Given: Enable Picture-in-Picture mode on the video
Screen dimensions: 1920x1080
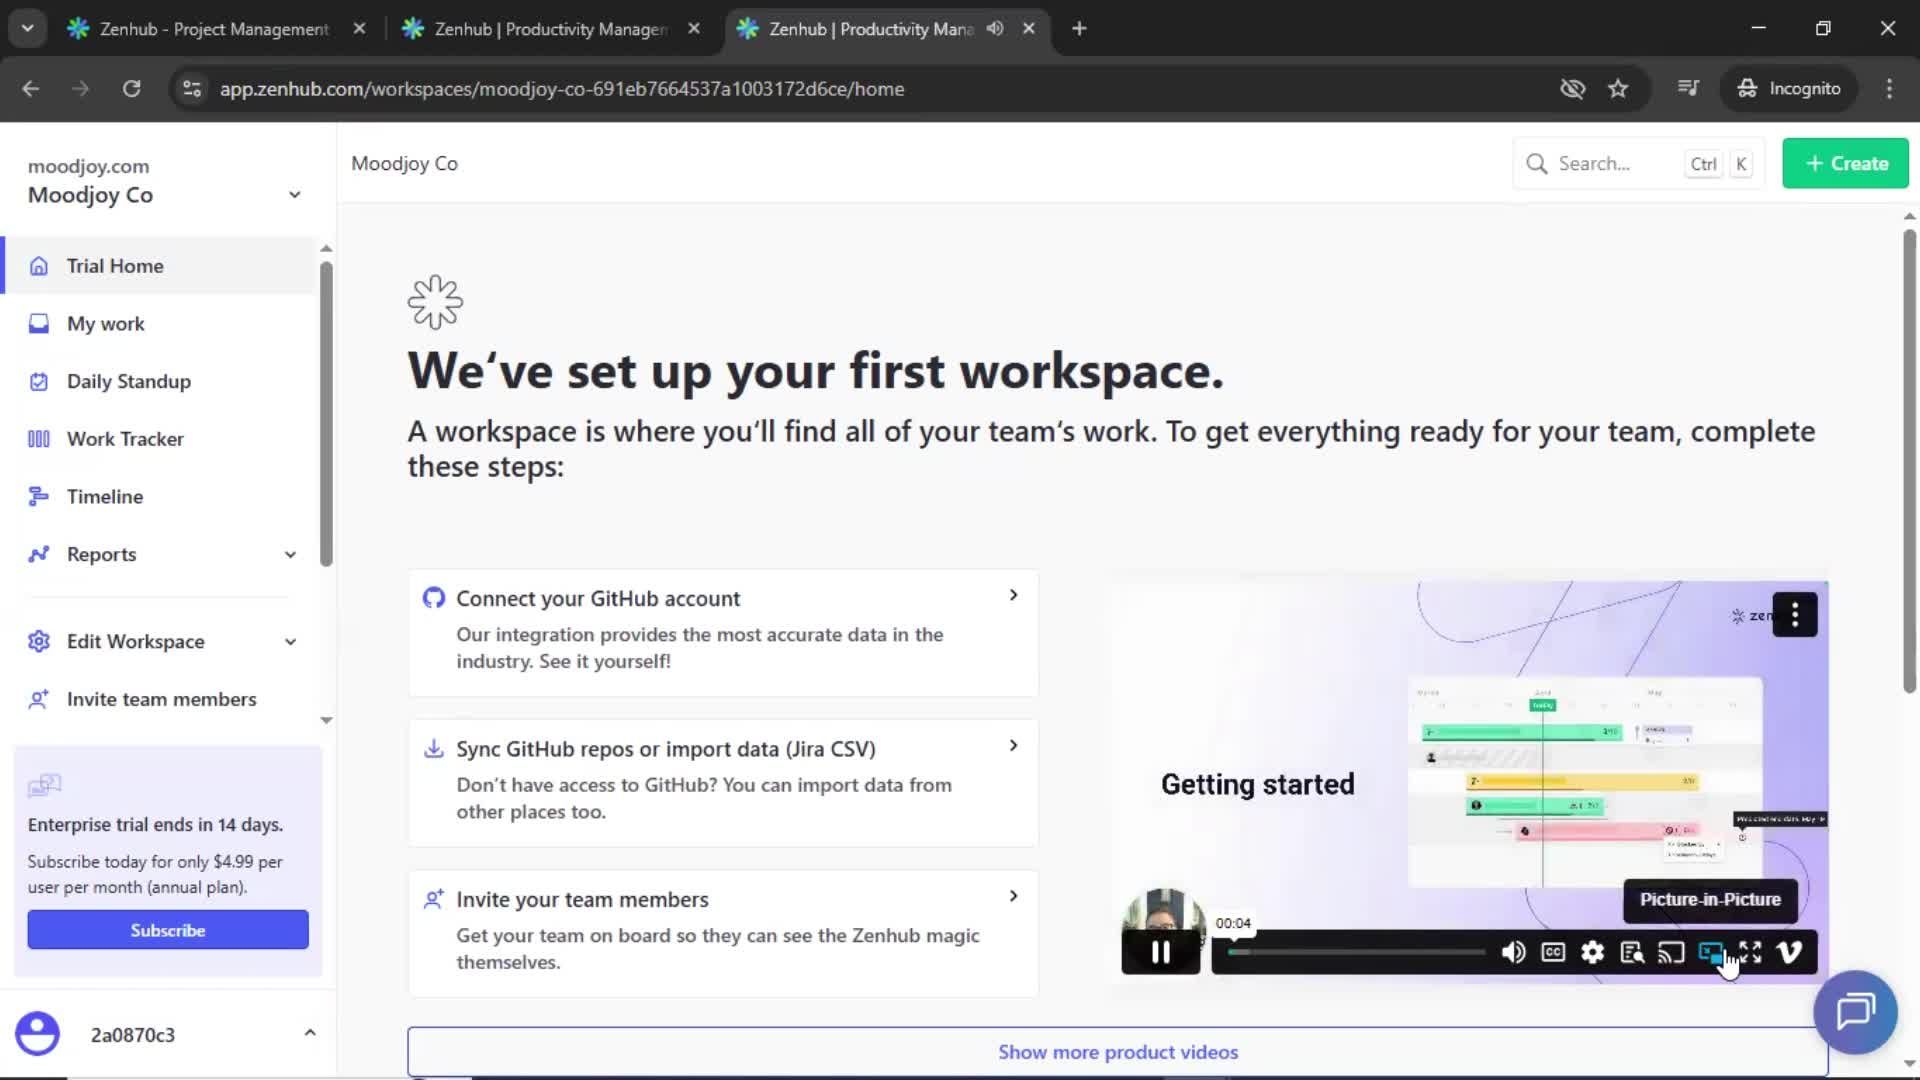Looking at the screenshot, I should [x=1712, y=952].
